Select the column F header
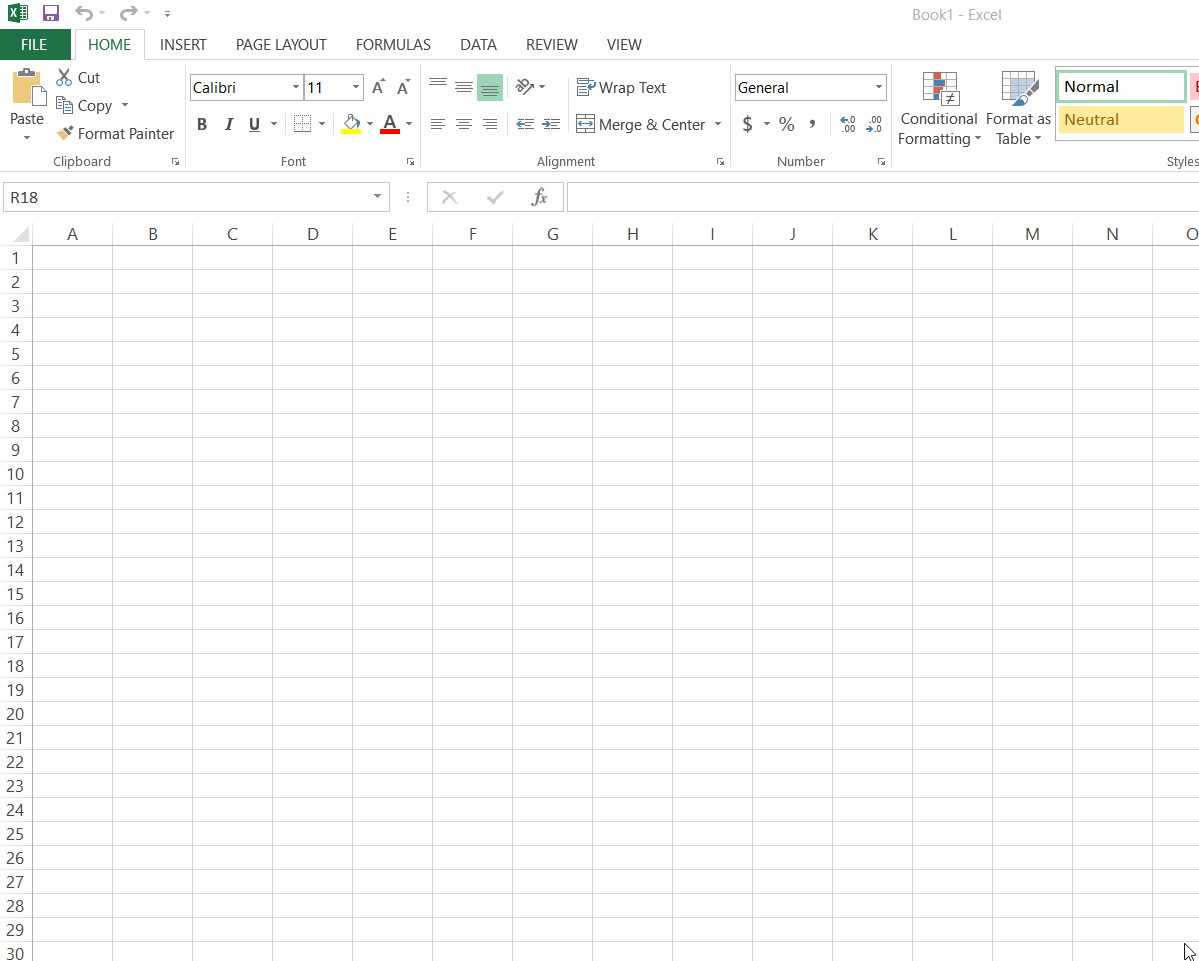 [x=473, y=234]
